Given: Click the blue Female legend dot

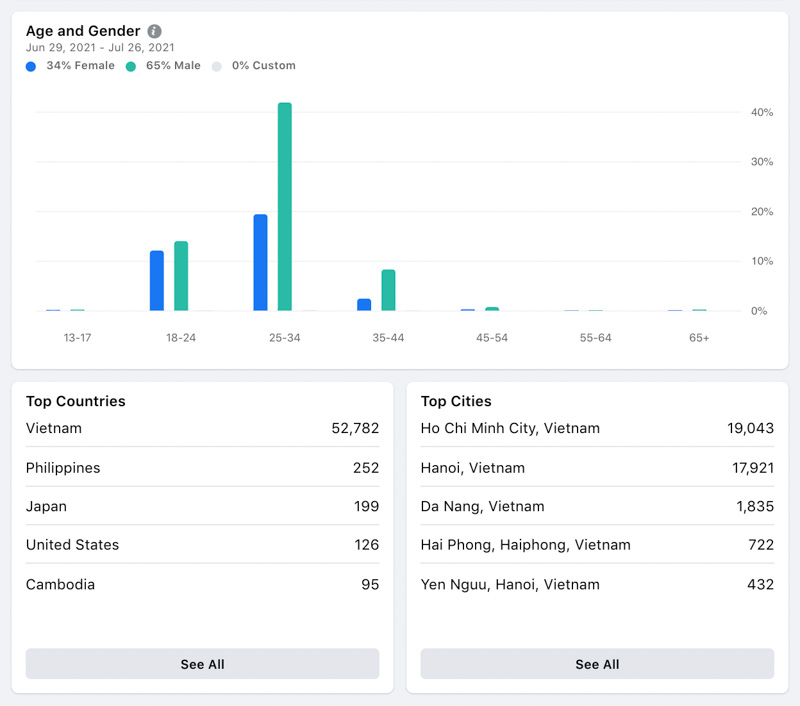Looking at the screenshot, I should click(31, 66).
